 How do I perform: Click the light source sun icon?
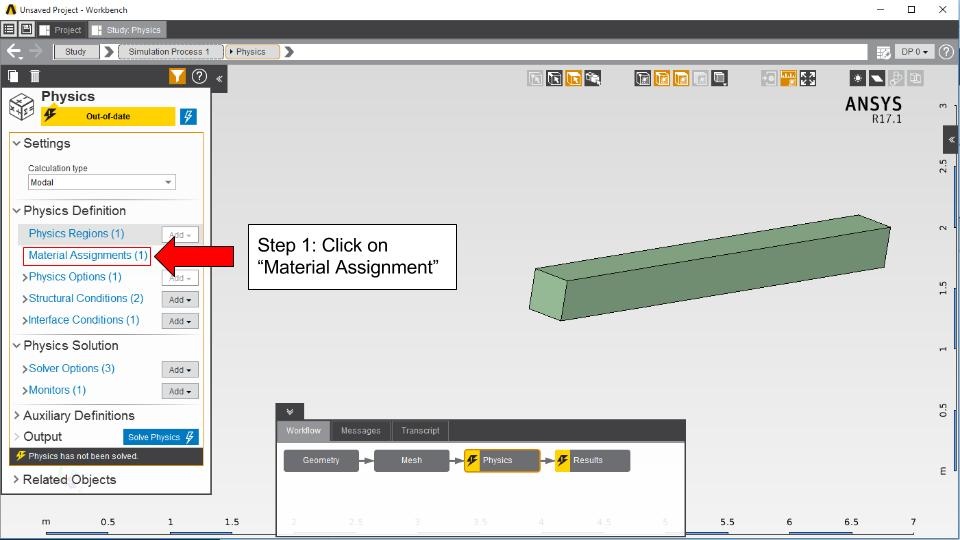(858, 78)
